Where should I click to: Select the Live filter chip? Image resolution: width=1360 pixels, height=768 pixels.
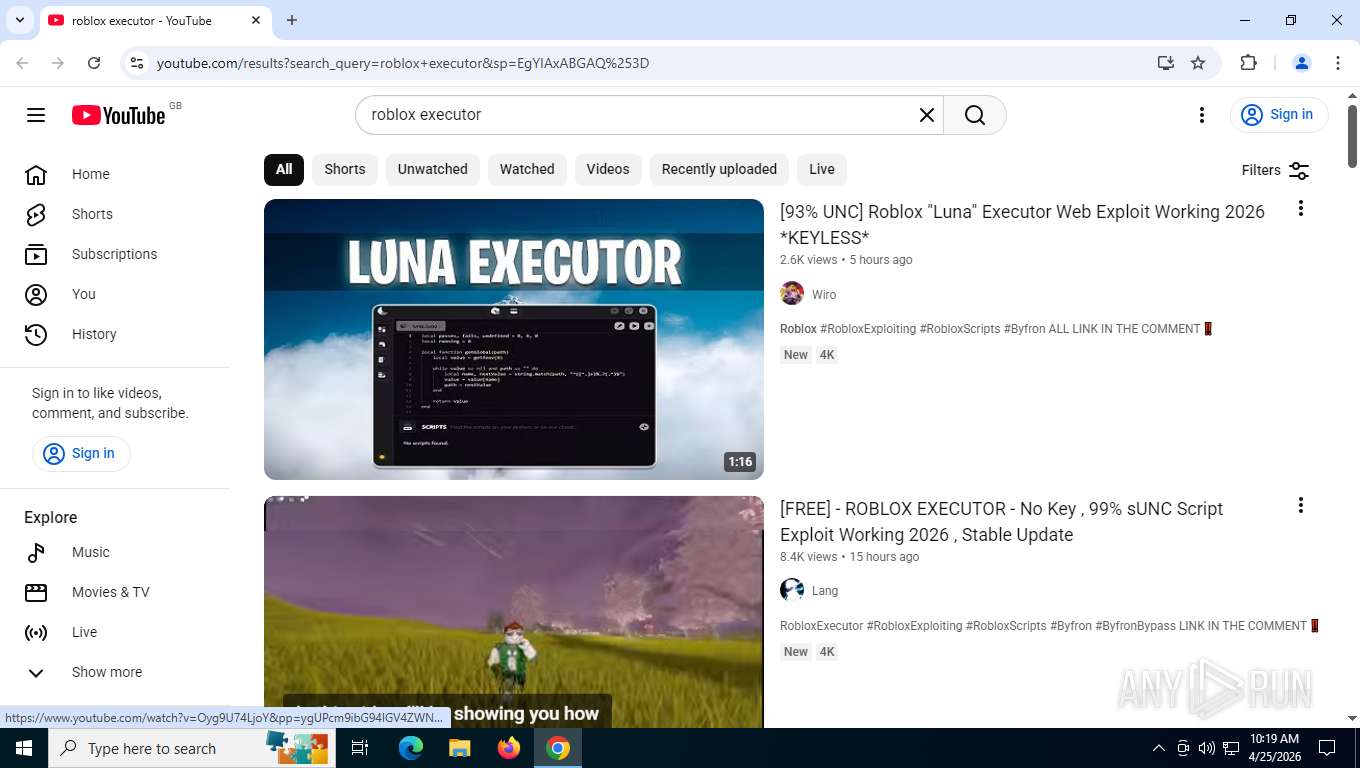(x=822, y=169)
